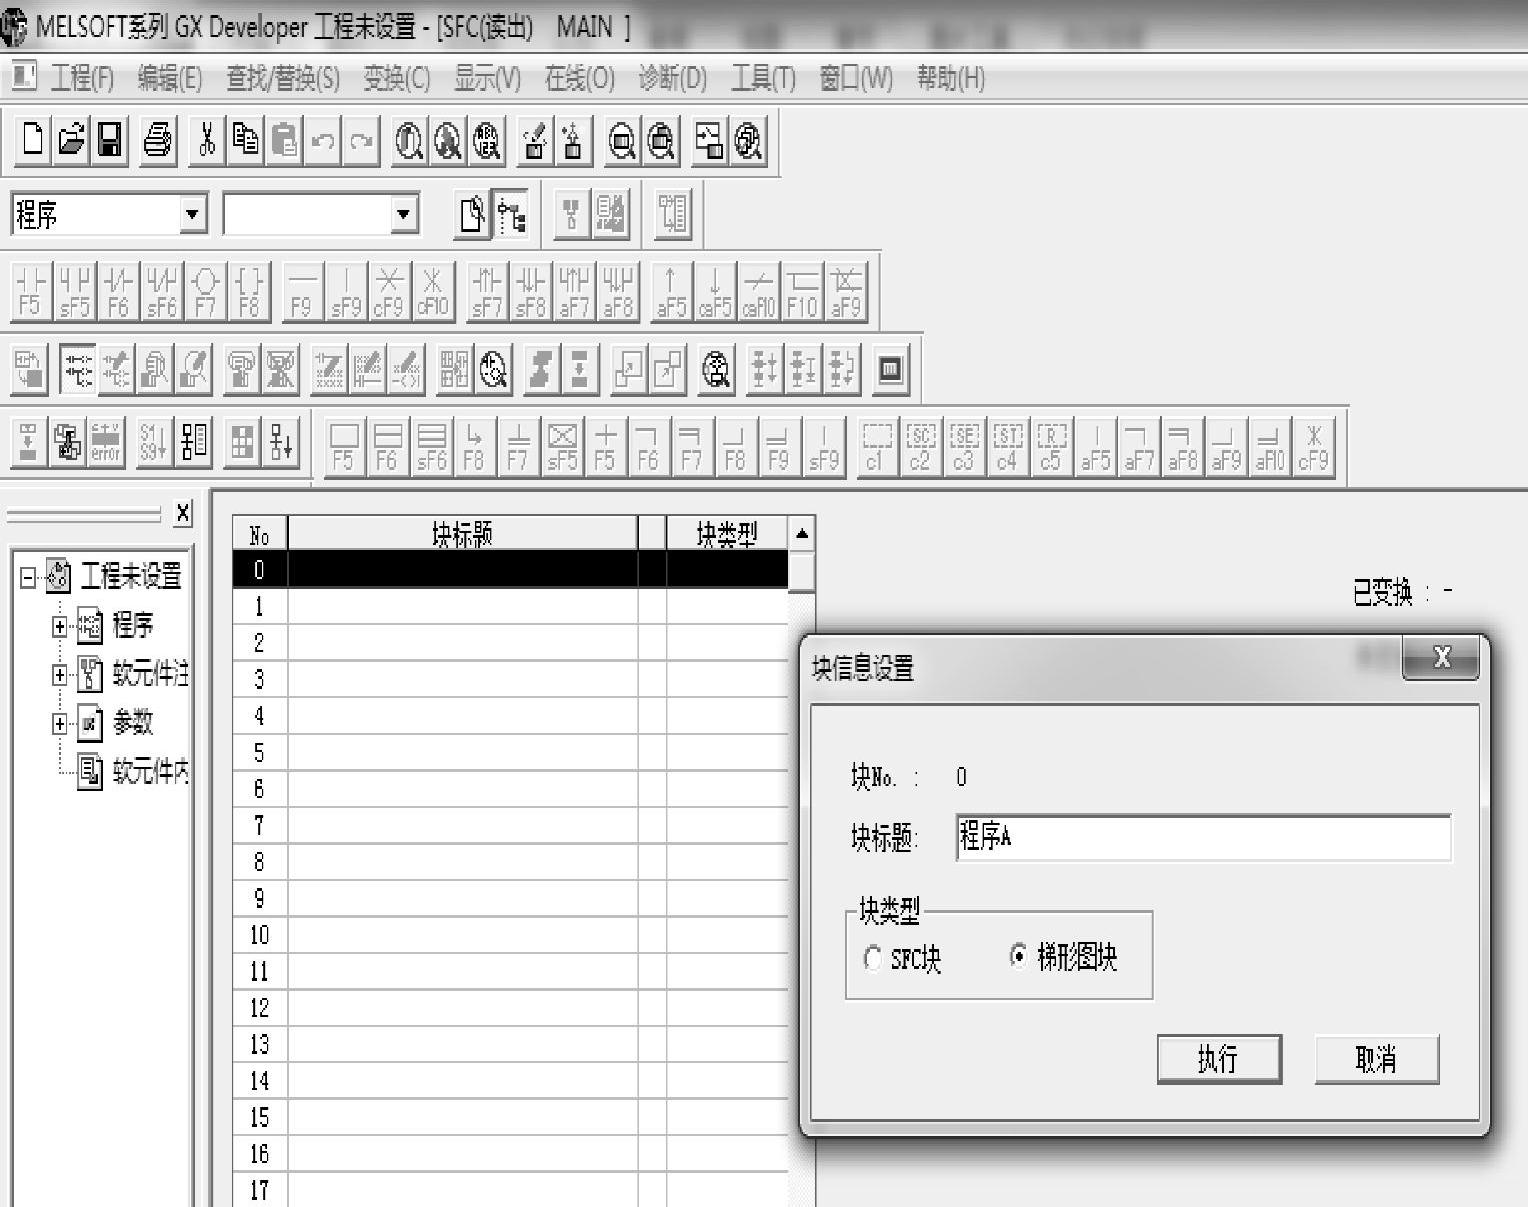Open the 变换(C) menu
Image resolution: width=1528 pixels, height=1207 pixels.
click(x=397, y=78)
